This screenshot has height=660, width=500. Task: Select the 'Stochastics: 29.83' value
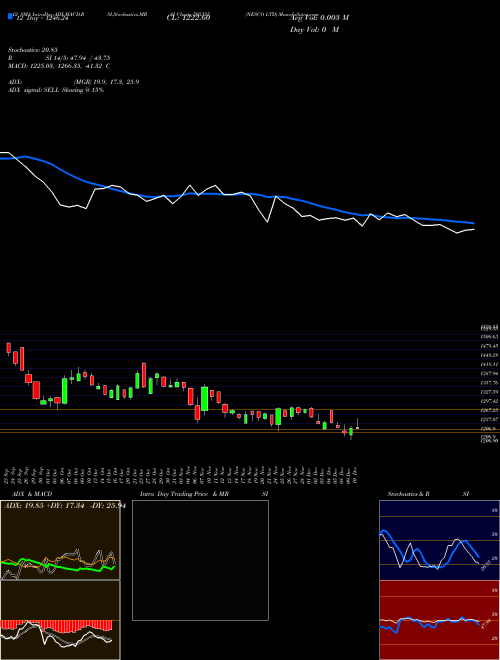[x=33, y=50]
